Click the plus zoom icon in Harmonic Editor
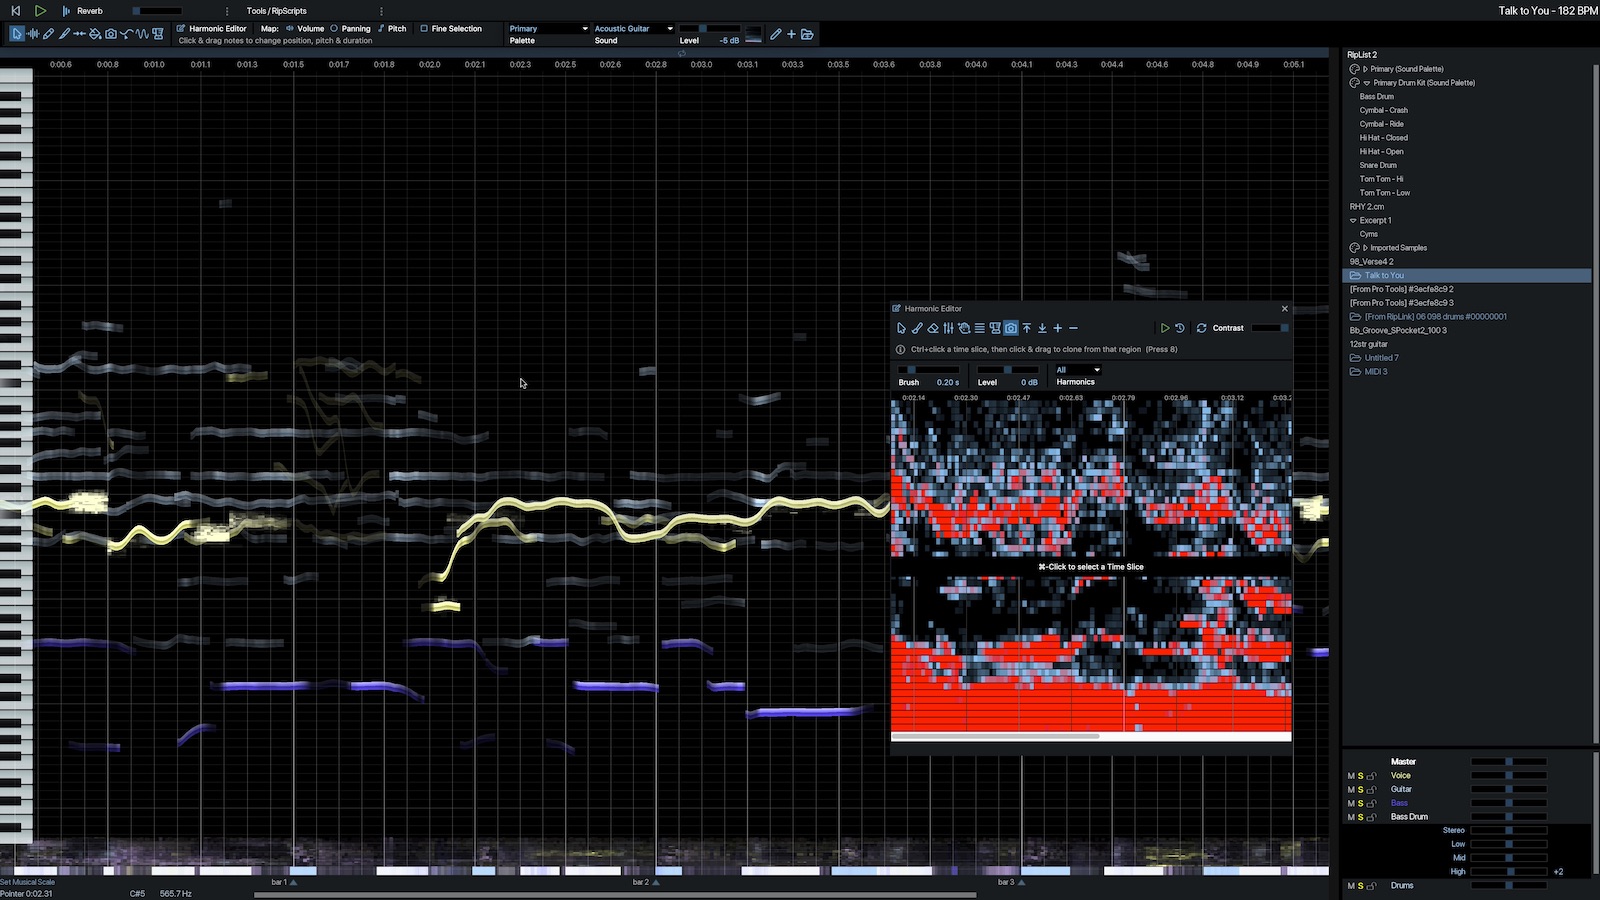 click(1056, 328)
